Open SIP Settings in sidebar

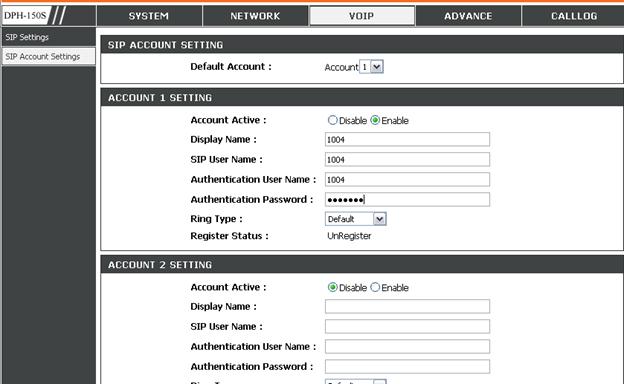(48, 37)
